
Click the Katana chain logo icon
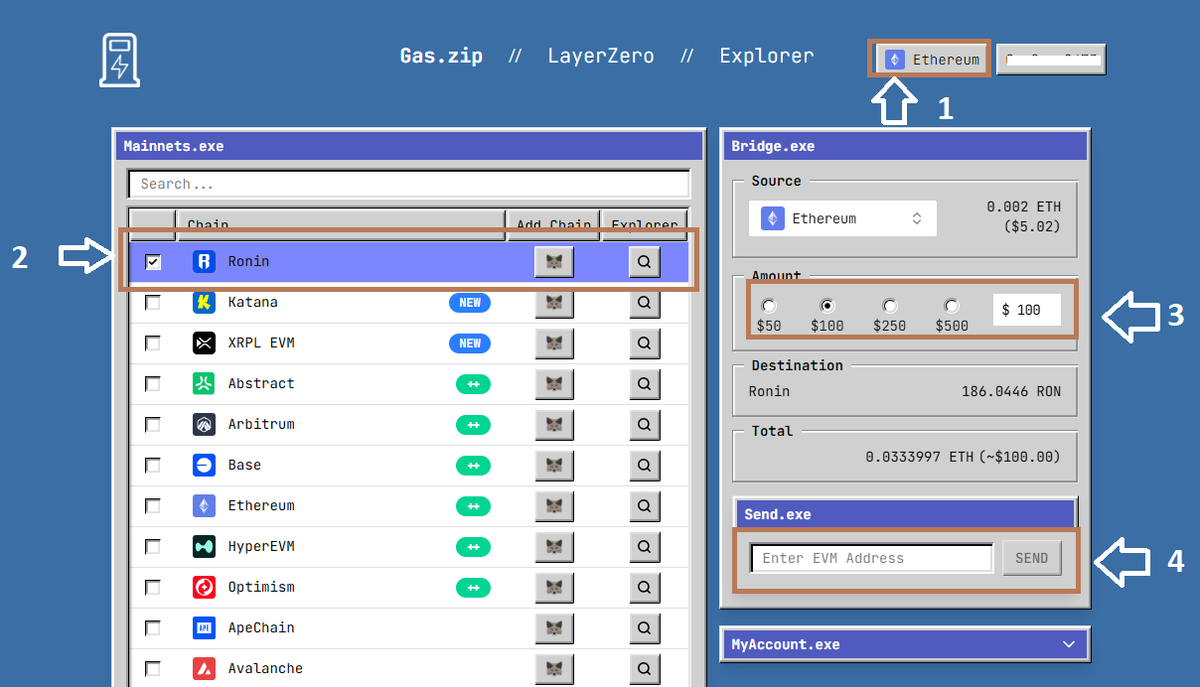pos(204,302)
